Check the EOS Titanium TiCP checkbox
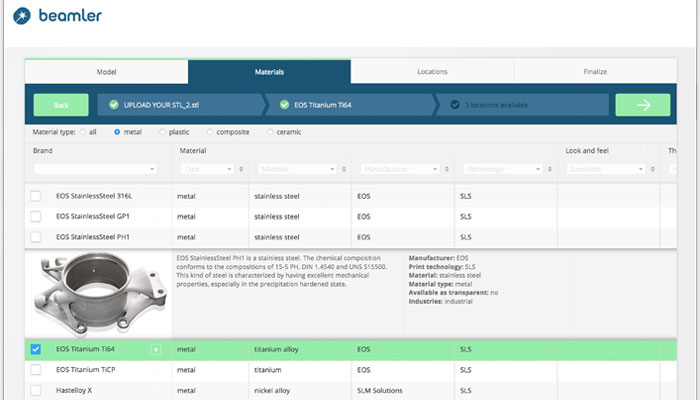 click(x=36, y=370)
